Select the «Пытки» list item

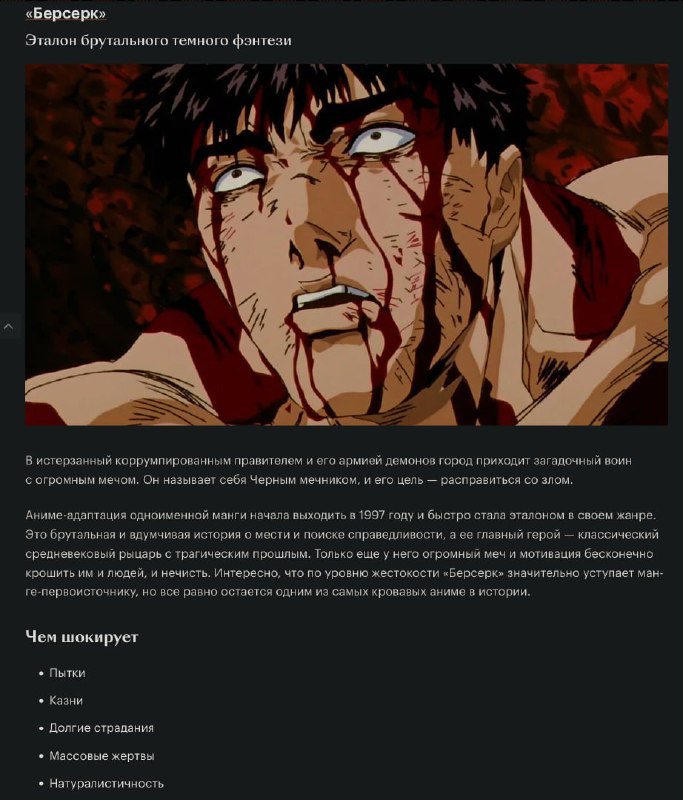pyautogui.click(x=67, y=673)
